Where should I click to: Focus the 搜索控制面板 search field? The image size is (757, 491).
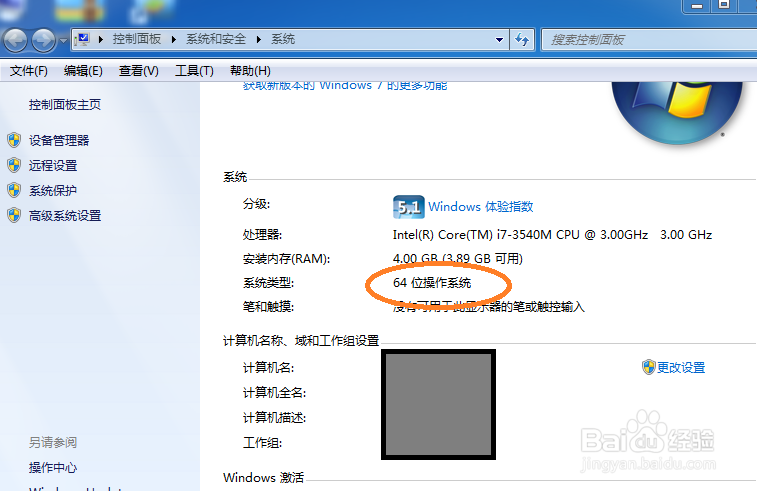(649, 40)
